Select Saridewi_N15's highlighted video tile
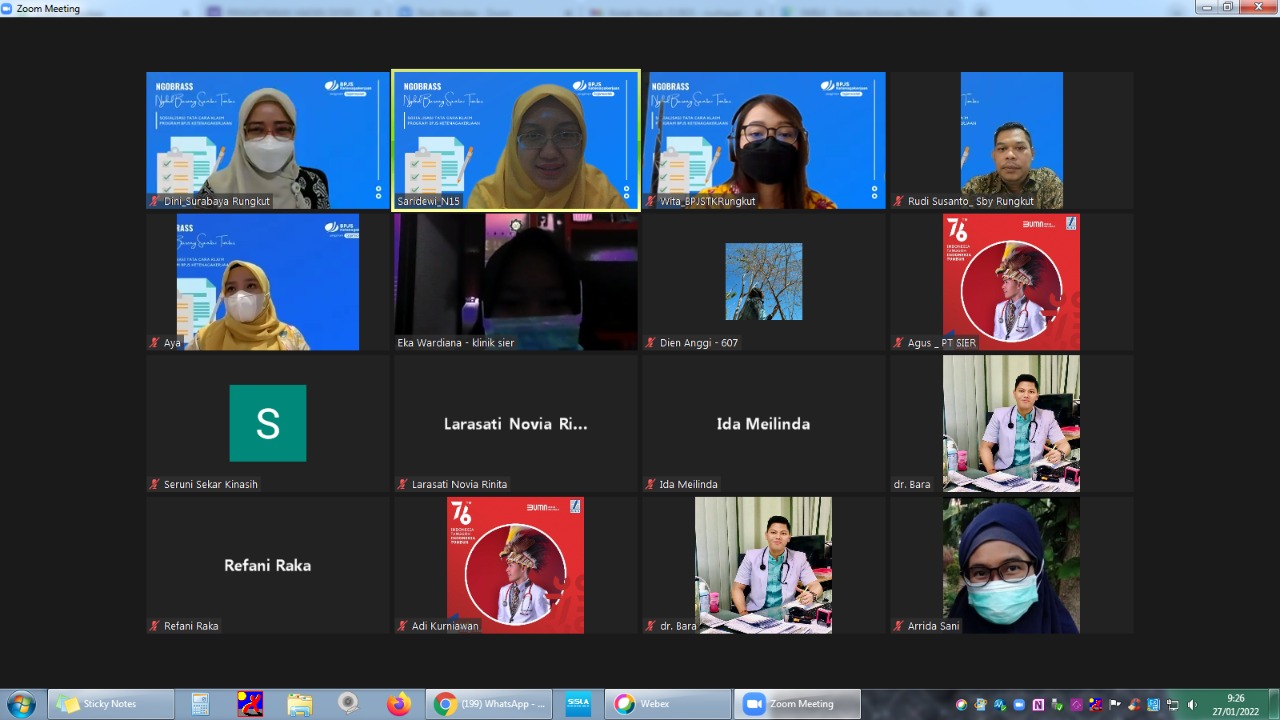This screenshot has width=1280, height=720. click(515, 140)
